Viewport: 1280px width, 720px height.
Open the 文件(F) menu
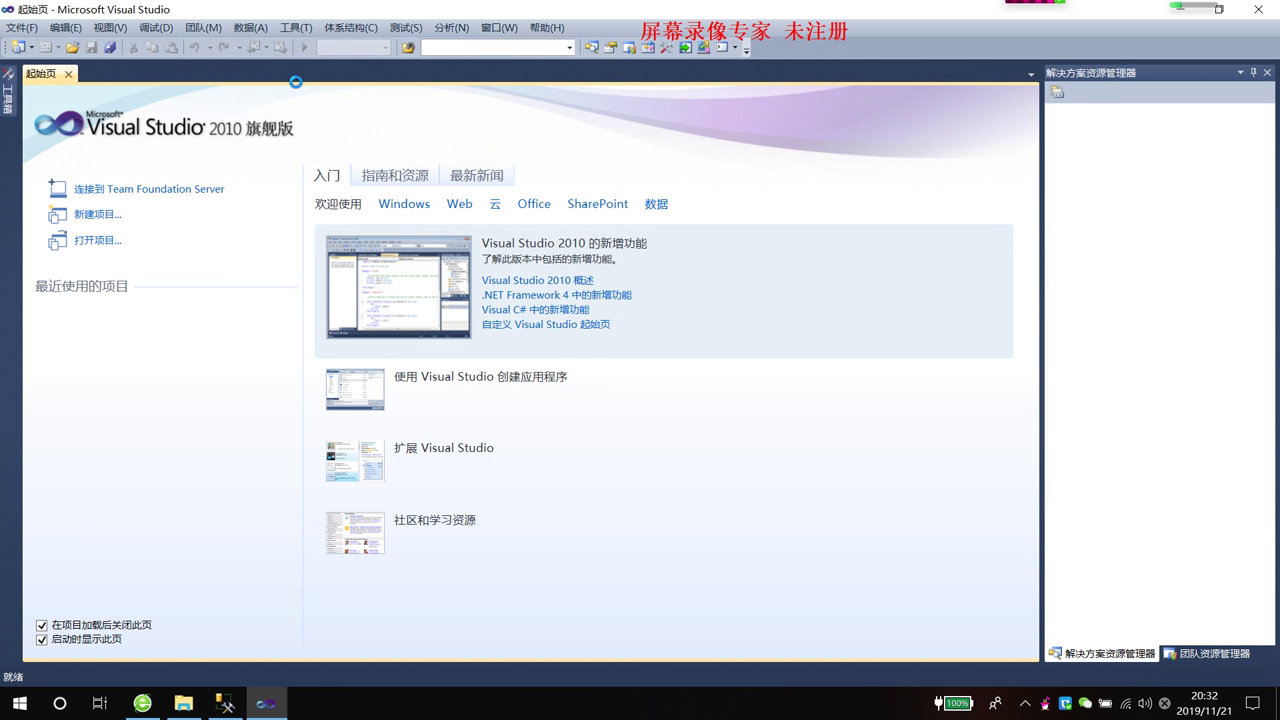pyautogui.click(x=22, y=28)
